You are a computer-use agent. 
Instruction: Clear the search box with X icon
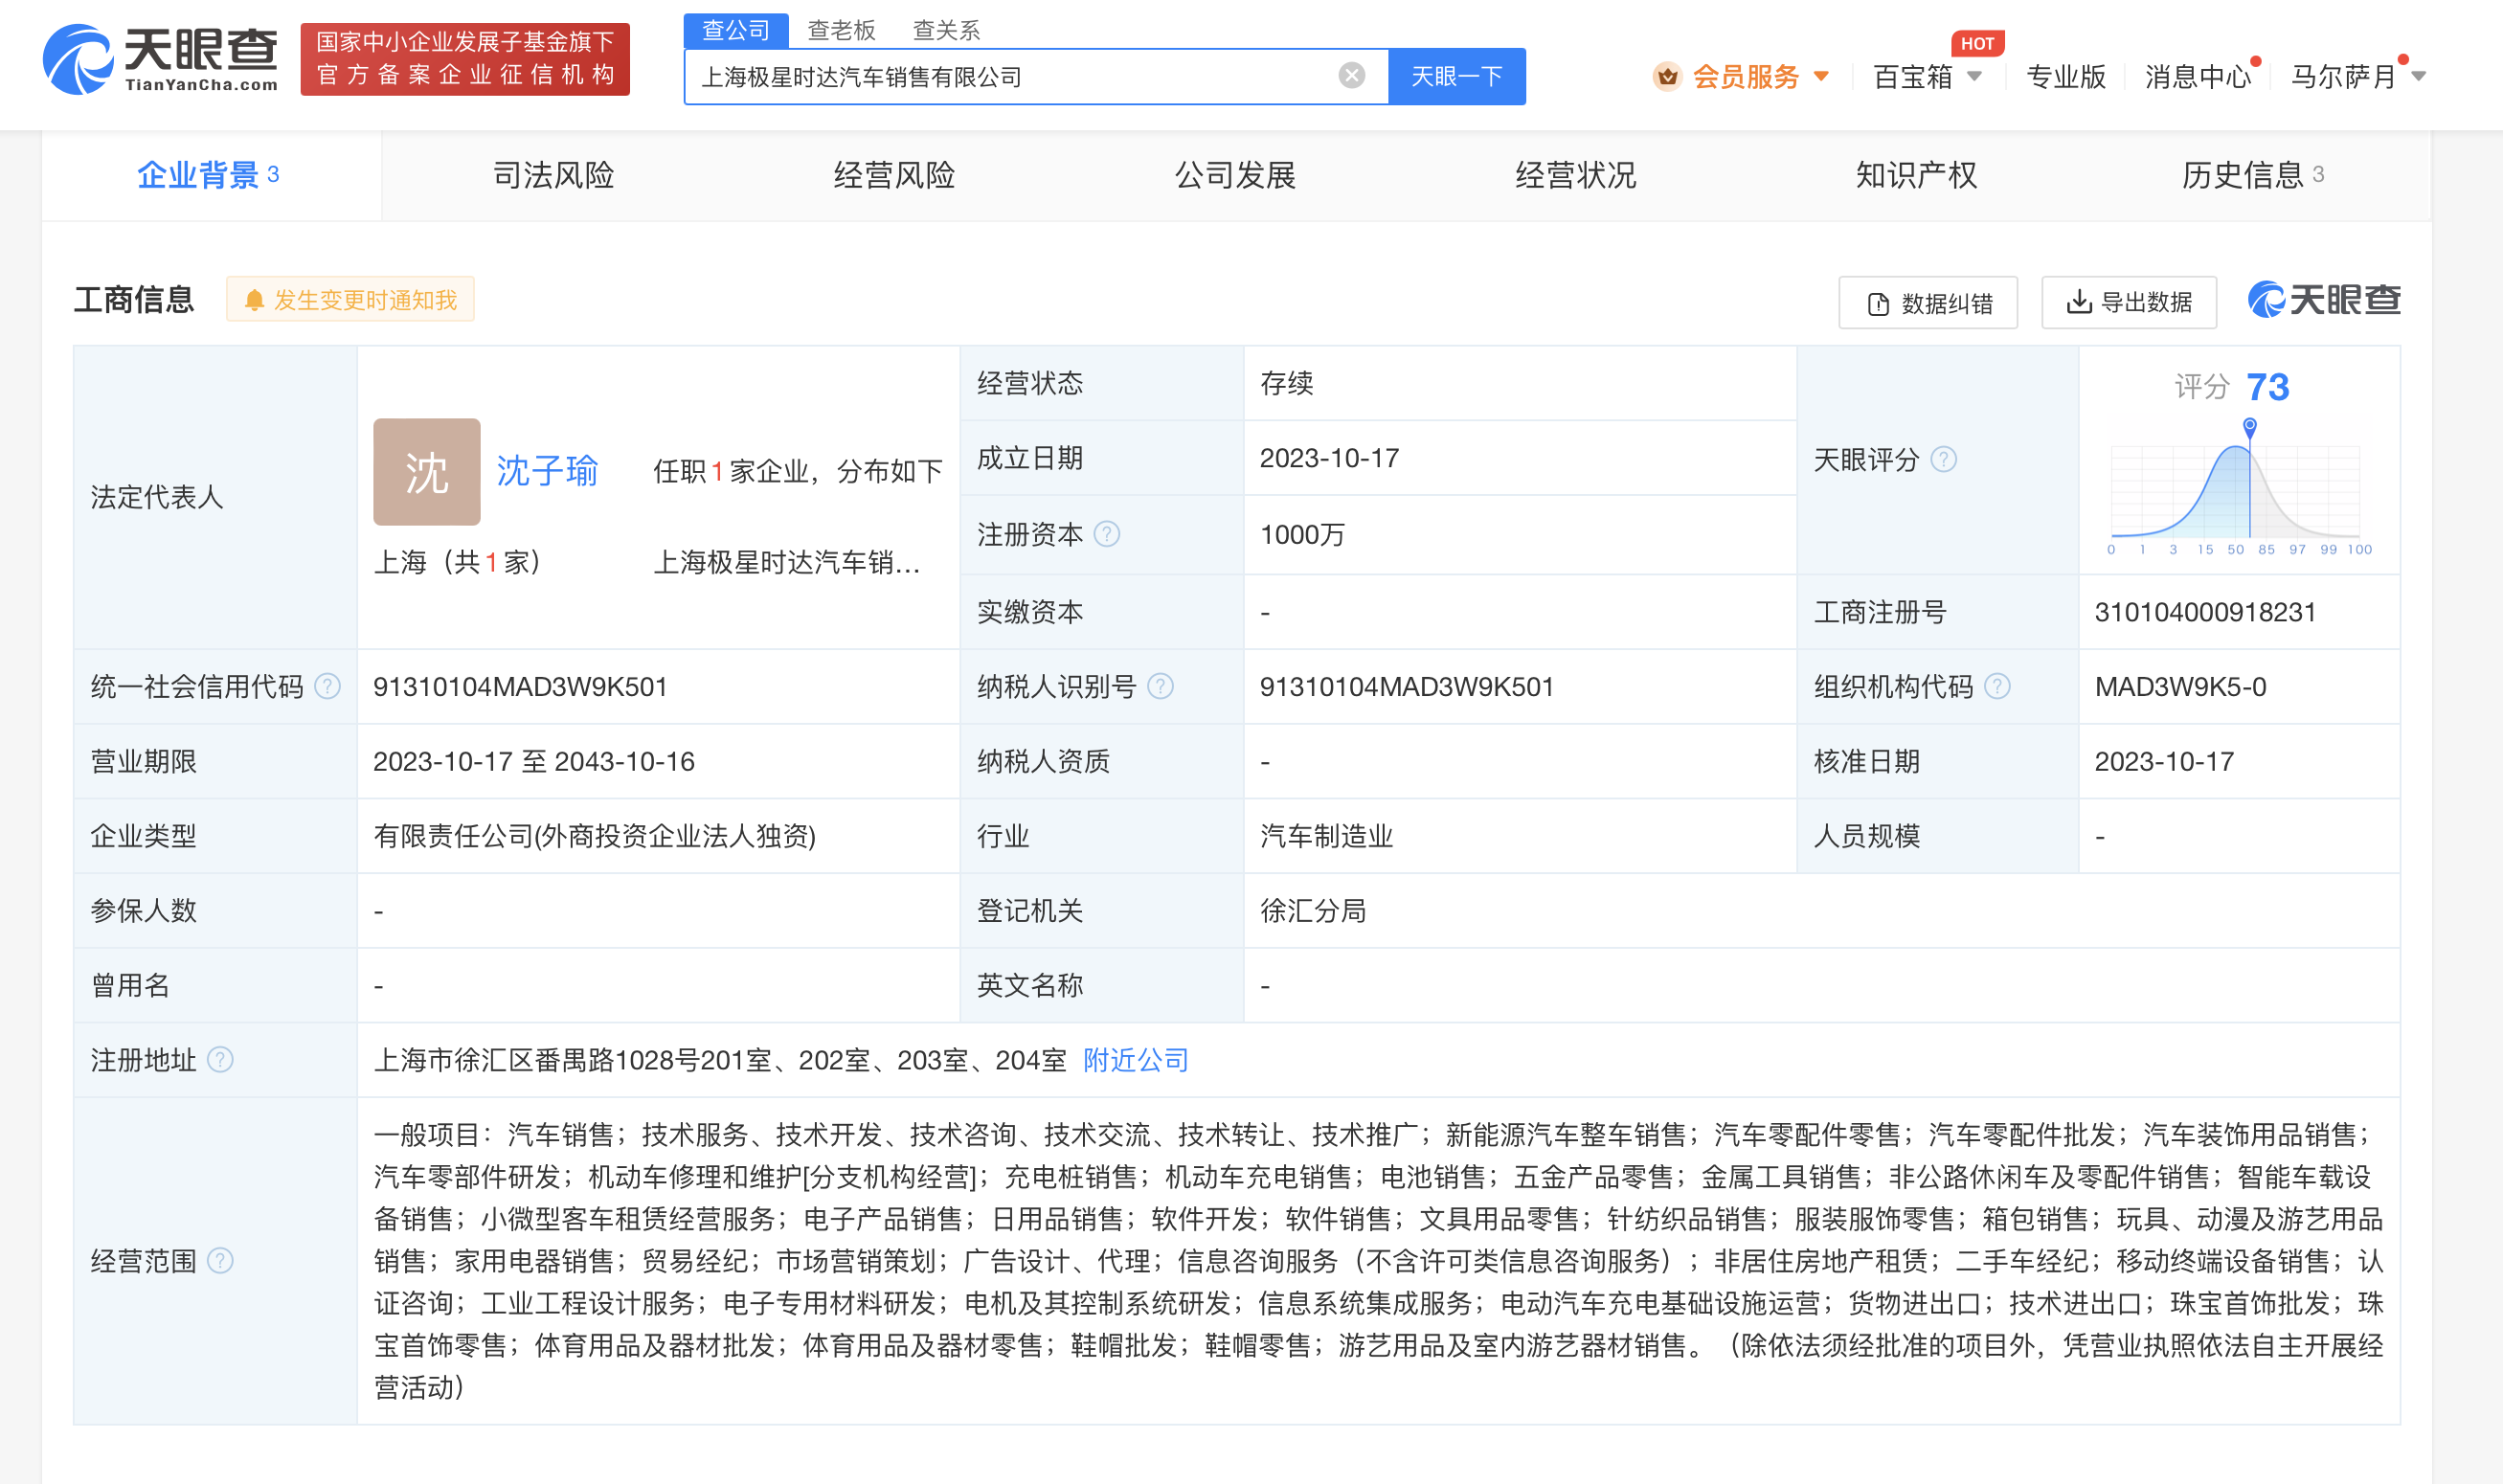[1351, 76]
